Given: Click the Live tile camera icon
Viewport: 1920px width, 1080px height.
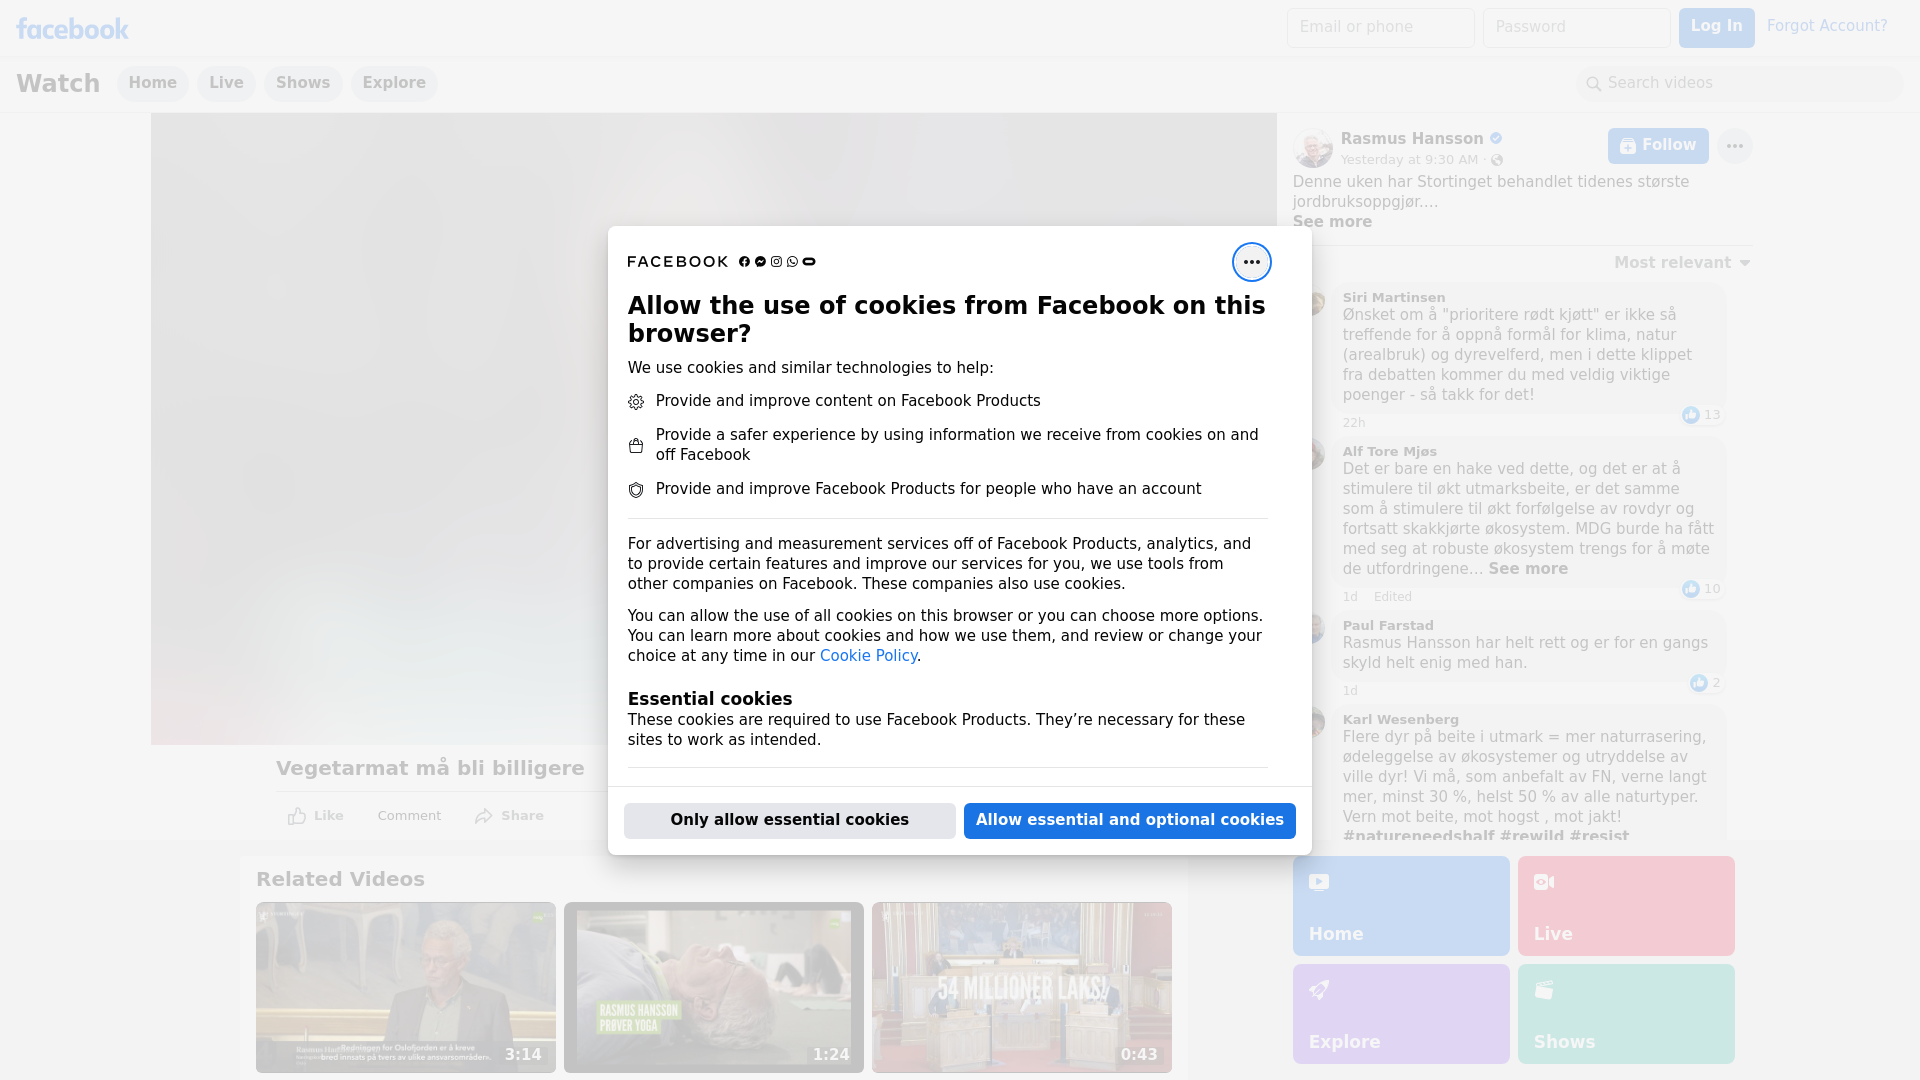Looking at the screenshot, I should (x=1544, y=882).
